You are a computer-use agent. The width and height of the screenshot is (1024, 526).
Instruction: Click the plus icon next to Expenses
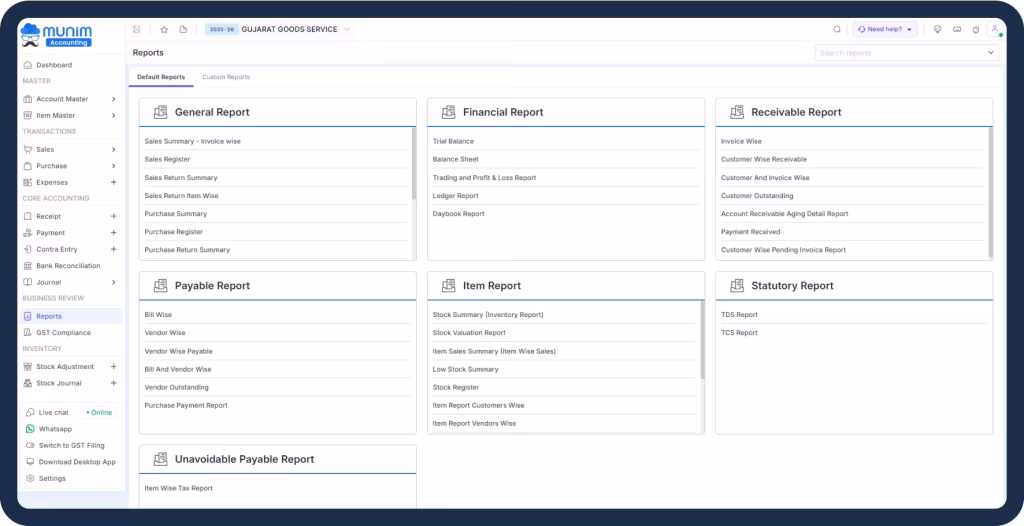114,182
